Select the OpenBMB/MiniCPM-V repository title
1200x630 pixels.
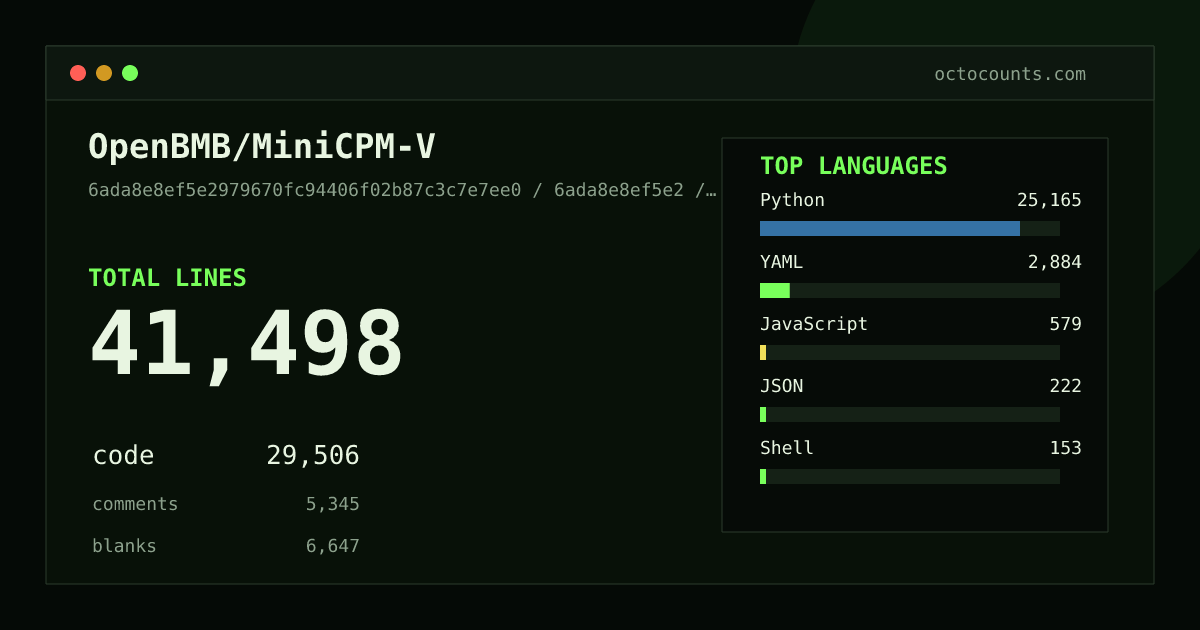pyautogui.click(x=262, y=147)
